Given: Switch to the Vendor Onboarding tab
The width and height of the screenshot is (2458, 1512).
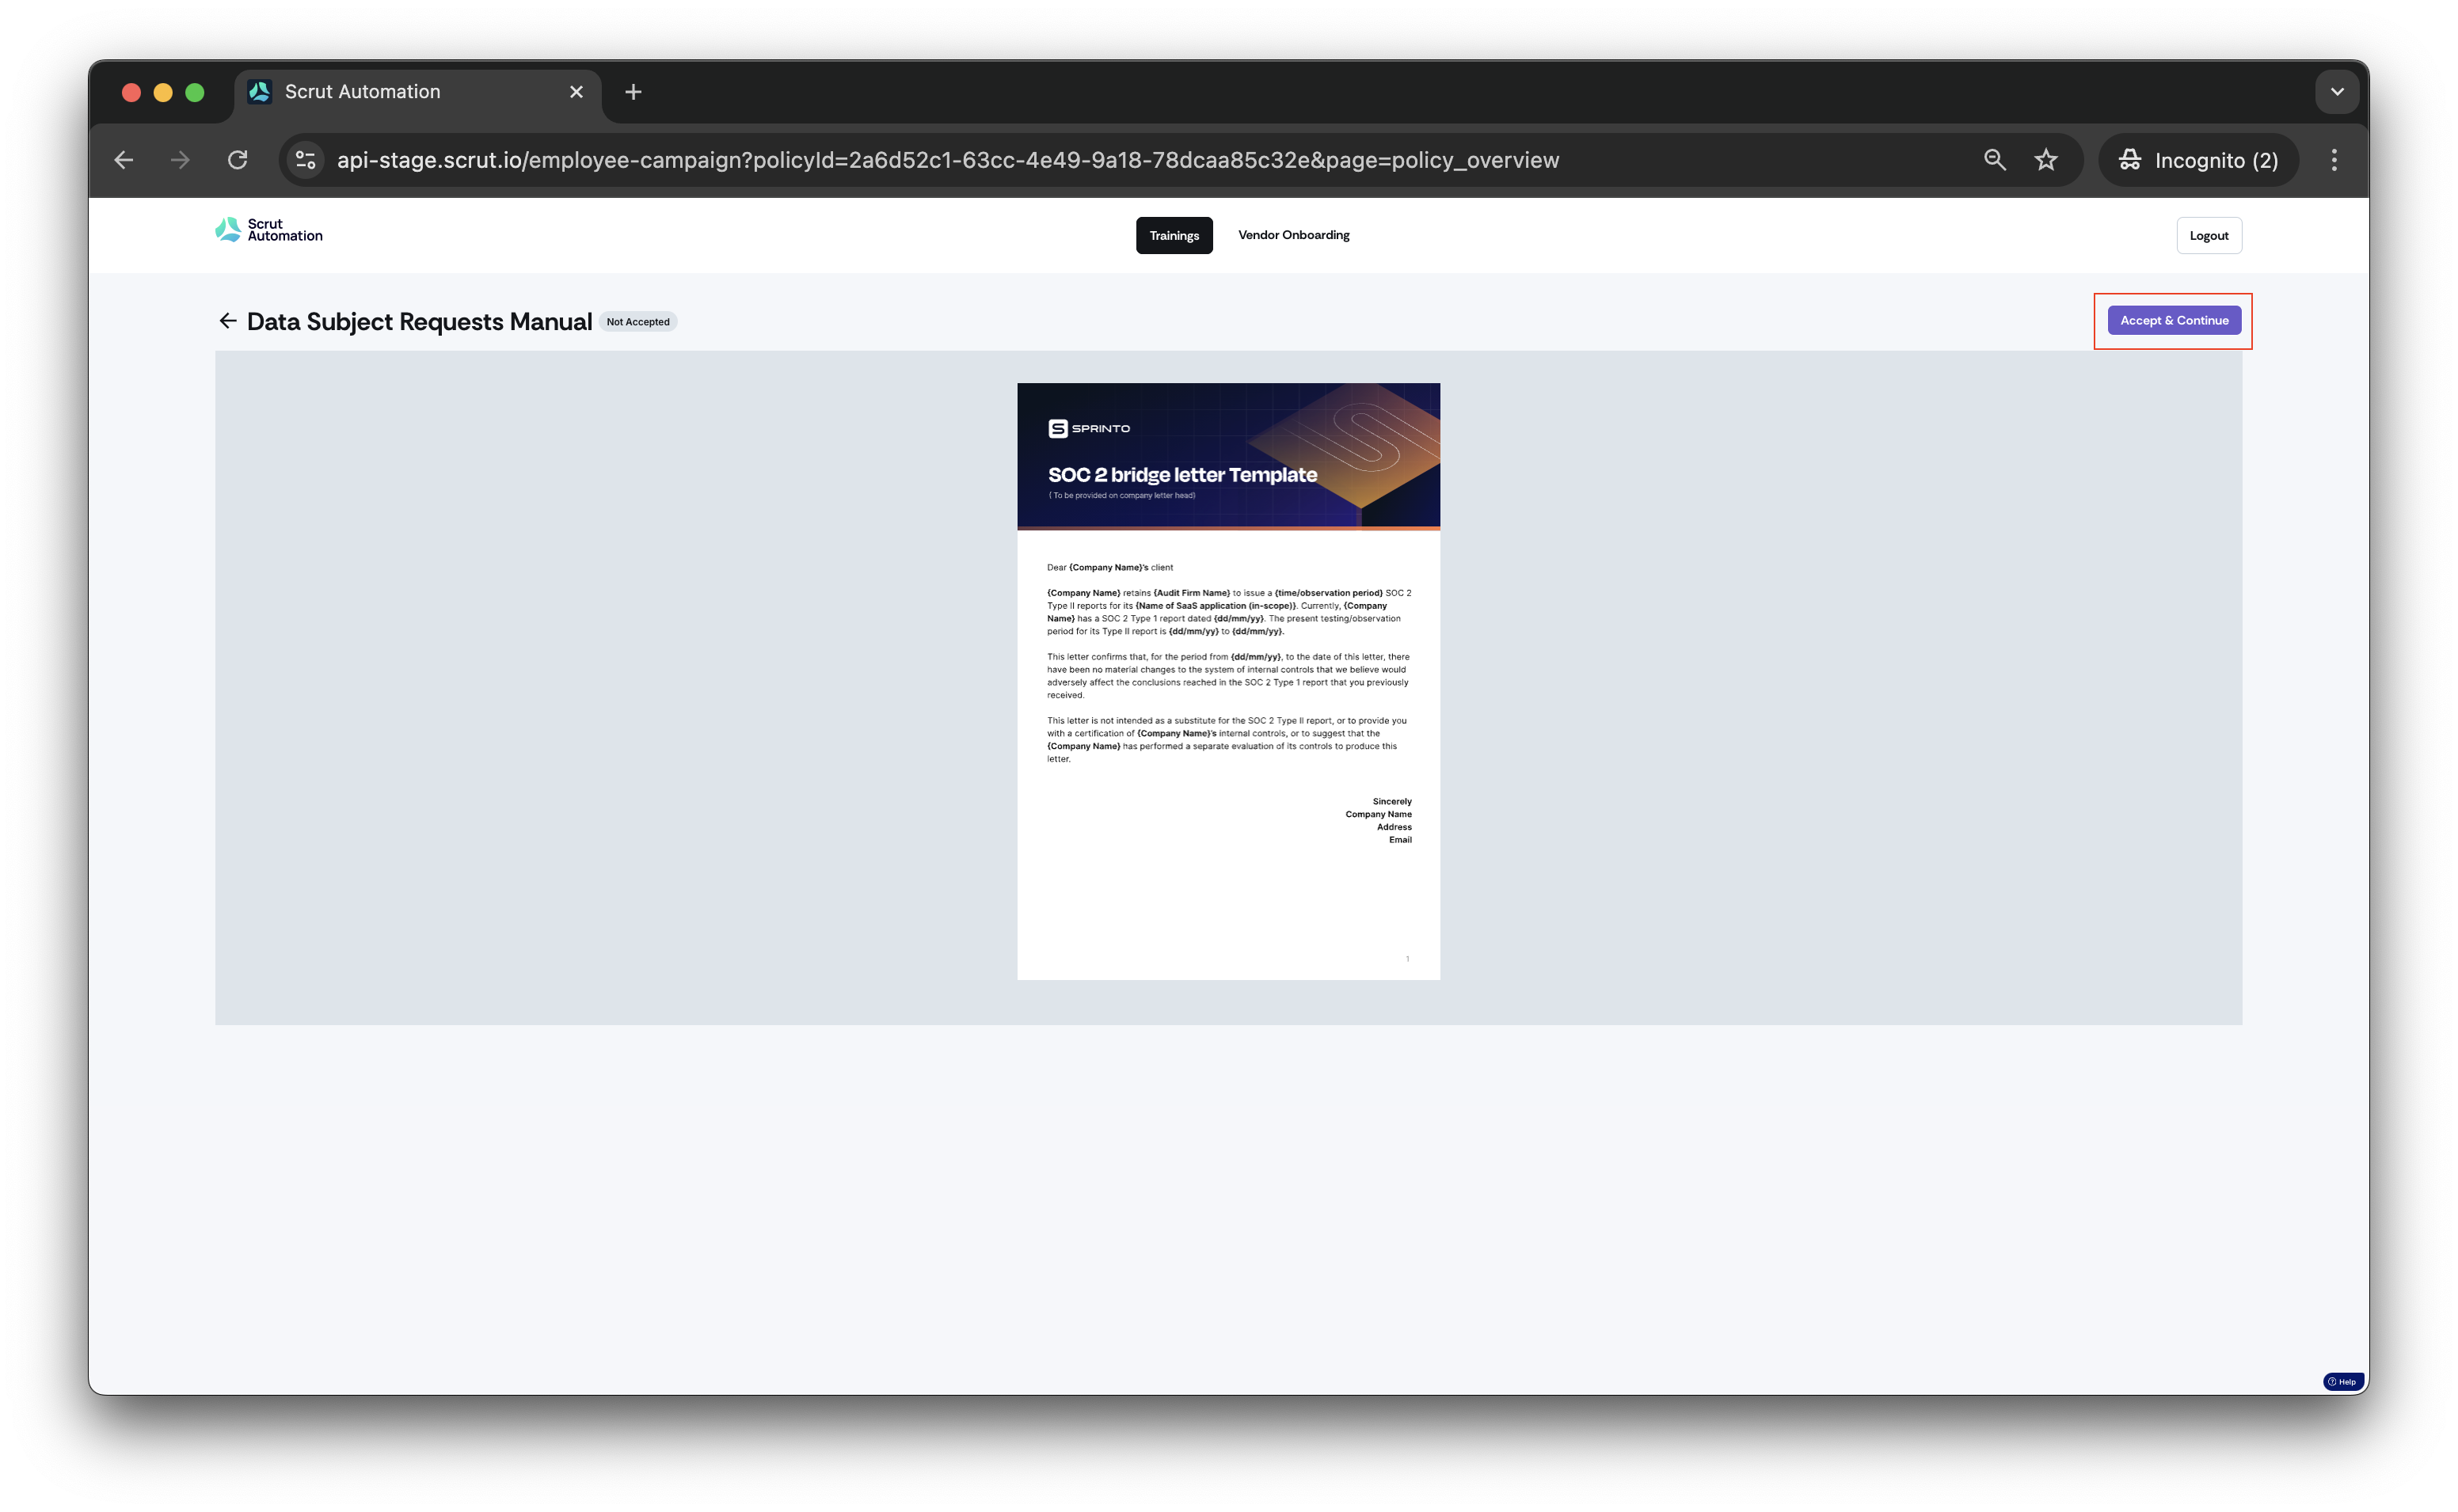Looking at the screenshot, I should click(1294, 235).
